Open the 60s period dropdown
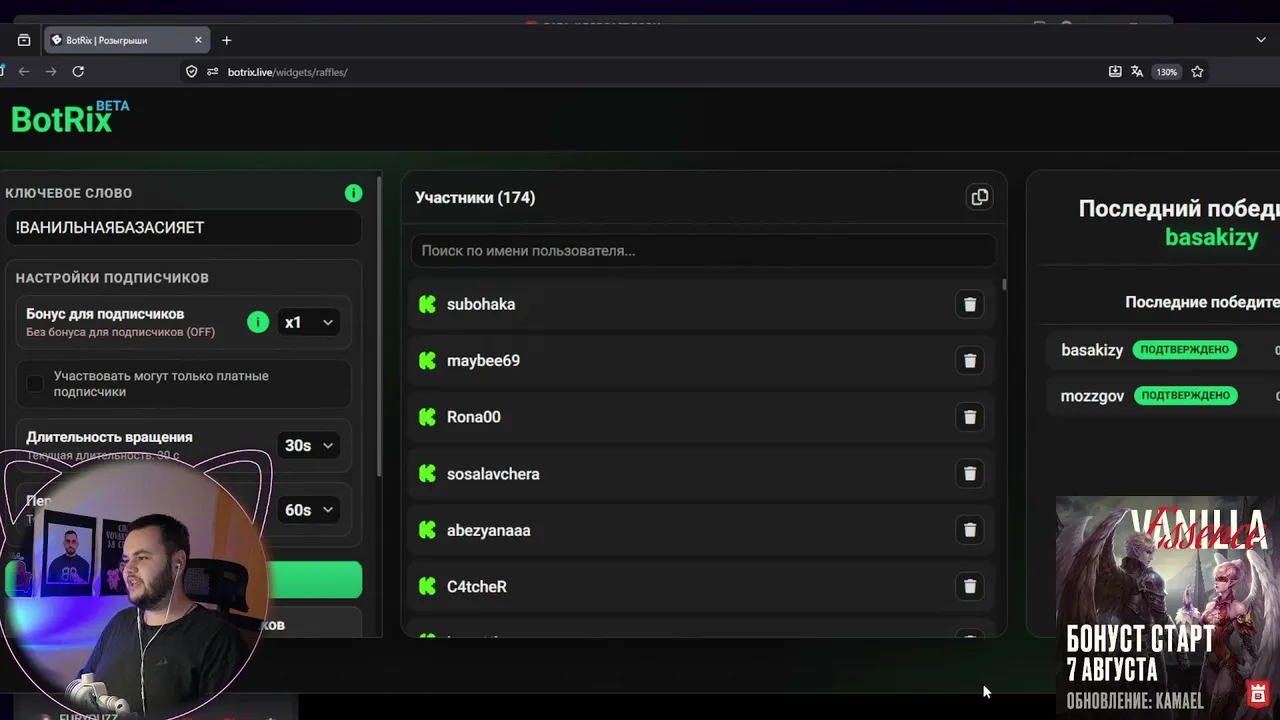The height and width of the screenshot is (720, 1280). click(308, 510)
